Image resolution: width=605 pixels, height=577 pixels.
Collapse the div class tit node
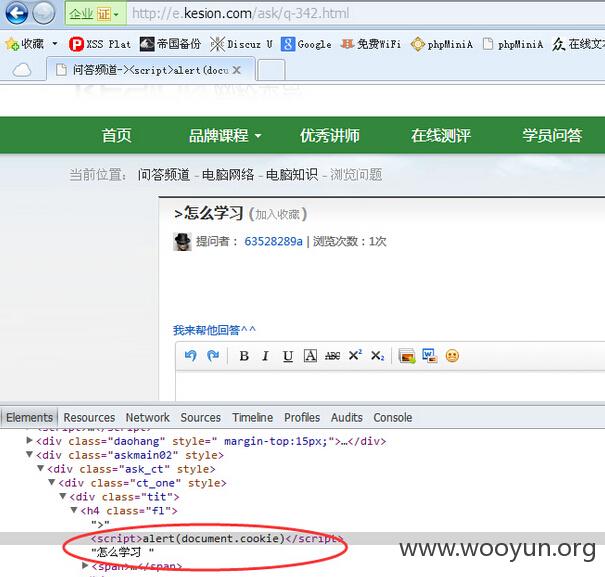63,496
